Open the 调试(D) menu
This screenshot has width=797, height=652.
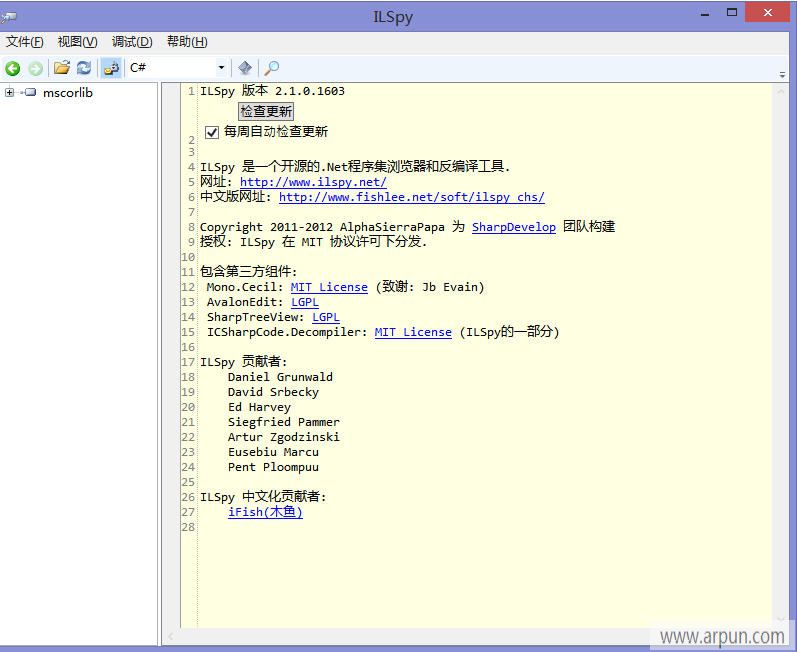pos(132,41)
